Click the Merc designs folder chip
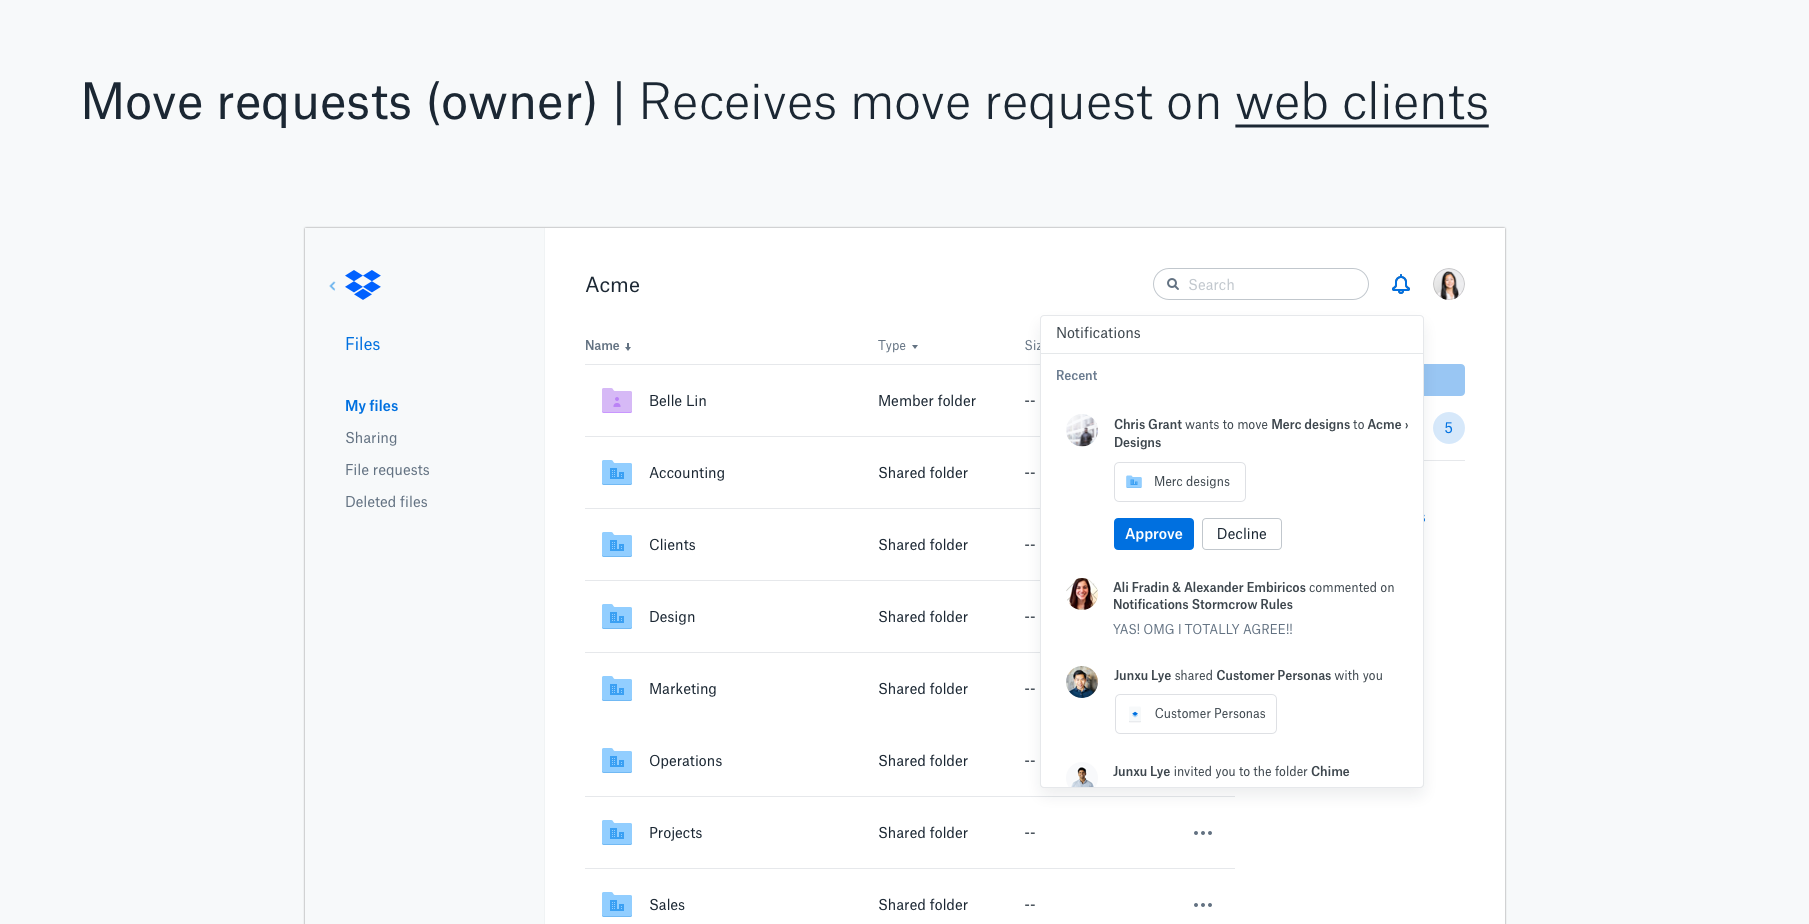The height and width of the screenshot is (924, 1809). 1179,481
